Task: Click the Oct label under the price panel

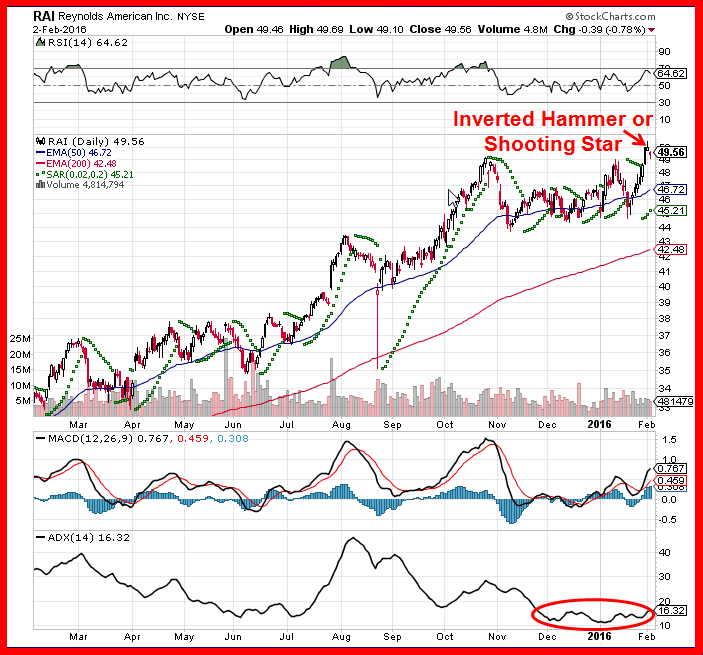Action: coord(445,425)
